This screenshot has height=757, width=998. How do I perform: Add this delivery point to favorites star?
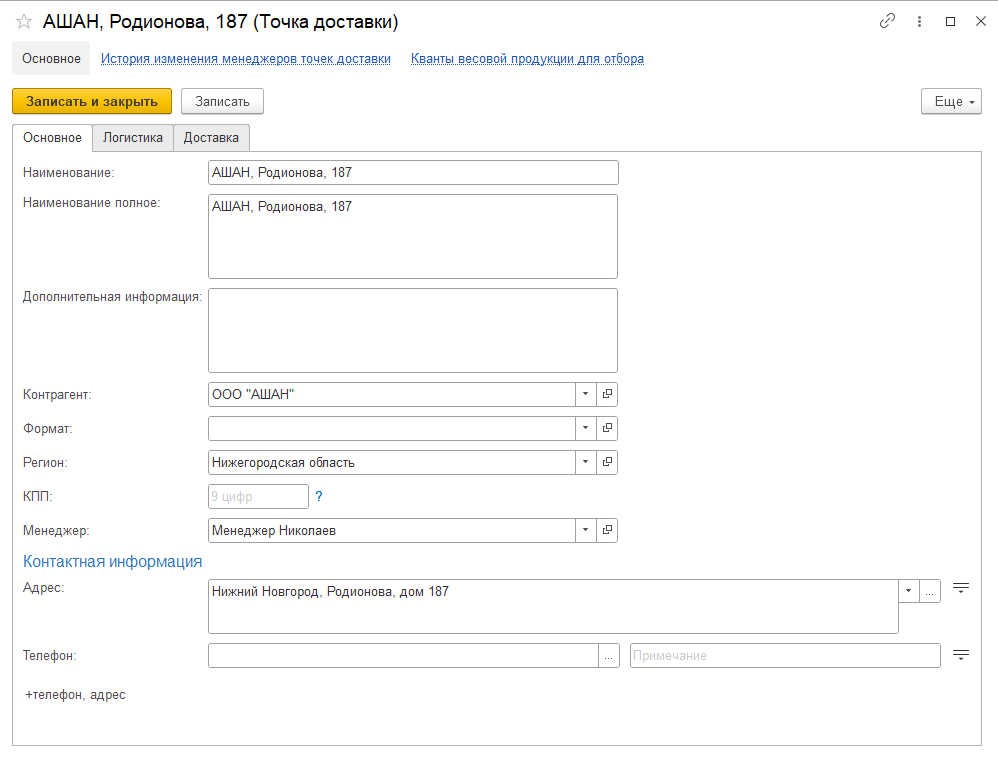point(24,22)
